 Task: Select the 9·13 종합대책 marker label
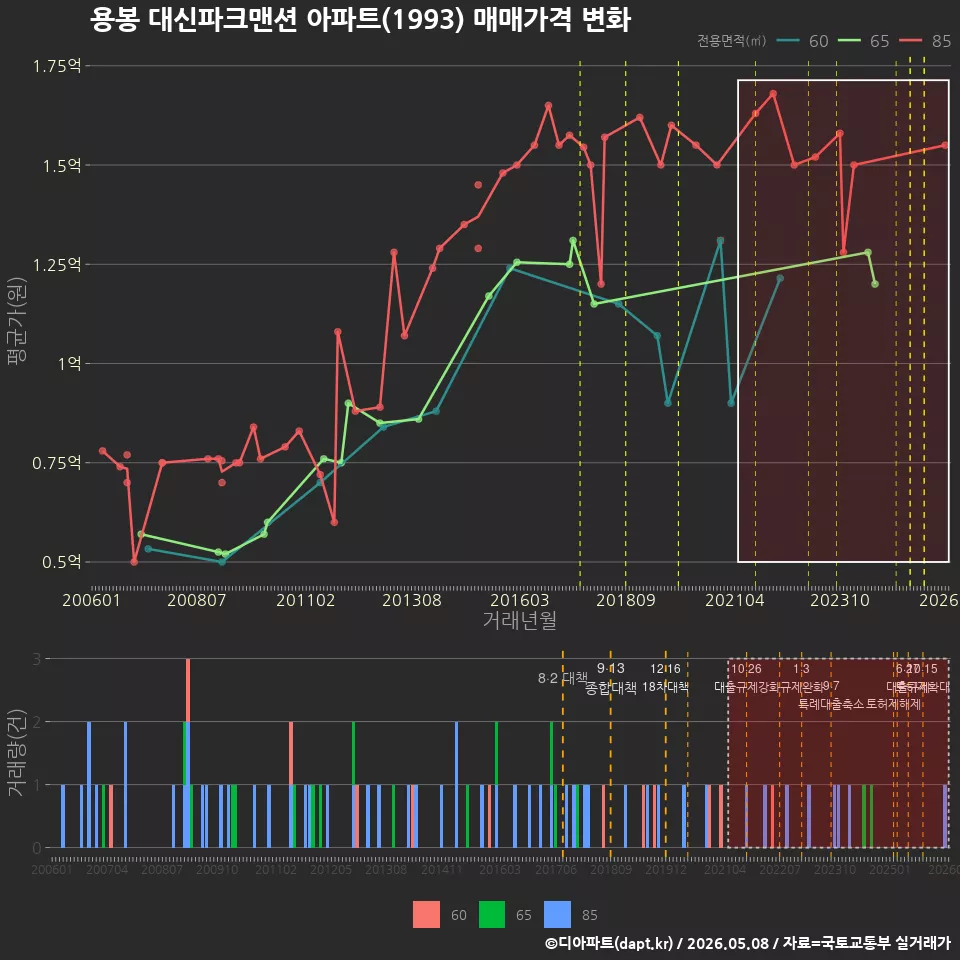[610, 678]
